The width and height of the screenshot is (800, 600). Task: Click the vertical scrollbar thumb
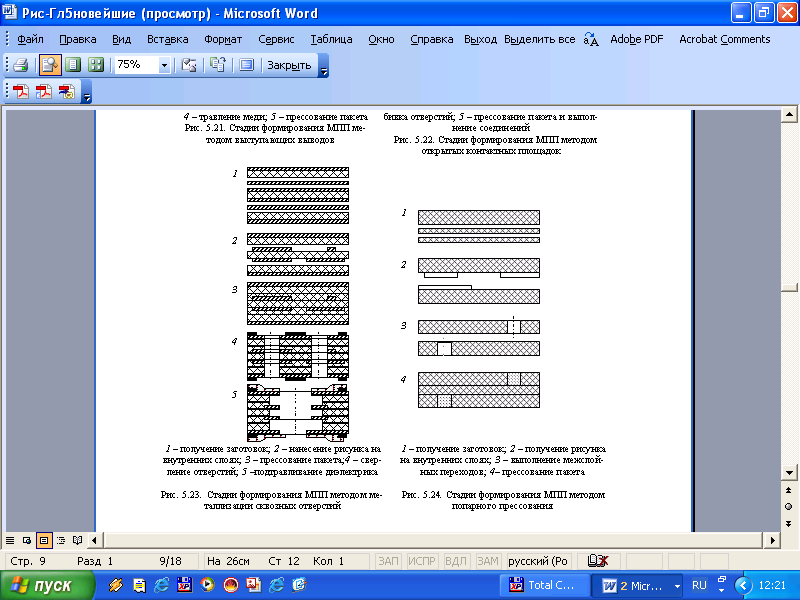tap(789, 288)
